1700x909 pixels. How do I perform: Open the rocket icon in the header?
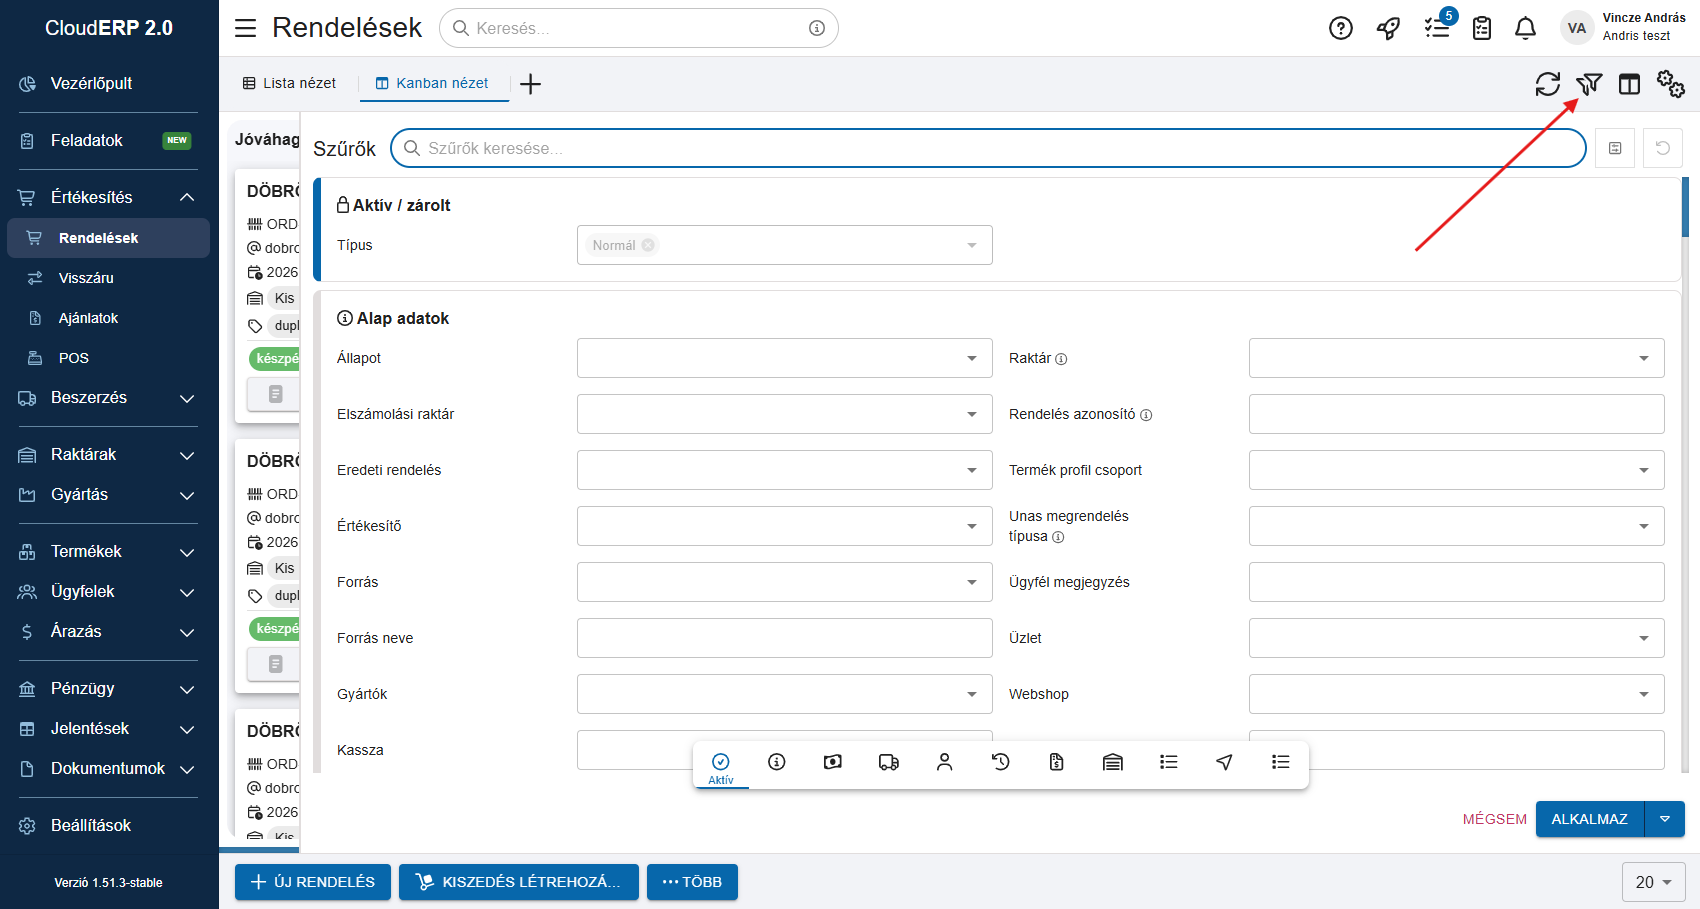[1388, 28]
